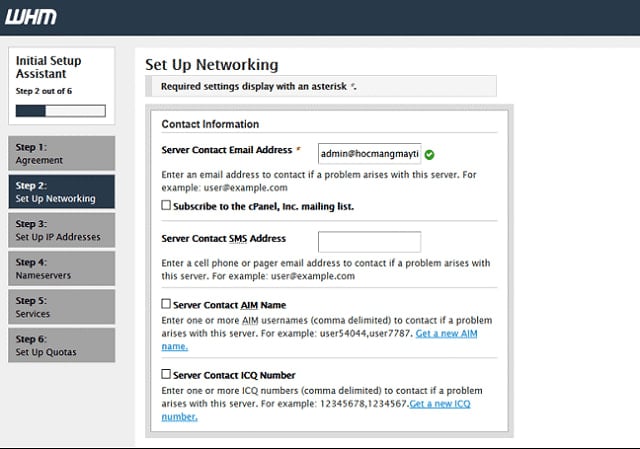Click the Set Up Networking heading
This screenshot has height=449, width=640.
coord(211,65)
